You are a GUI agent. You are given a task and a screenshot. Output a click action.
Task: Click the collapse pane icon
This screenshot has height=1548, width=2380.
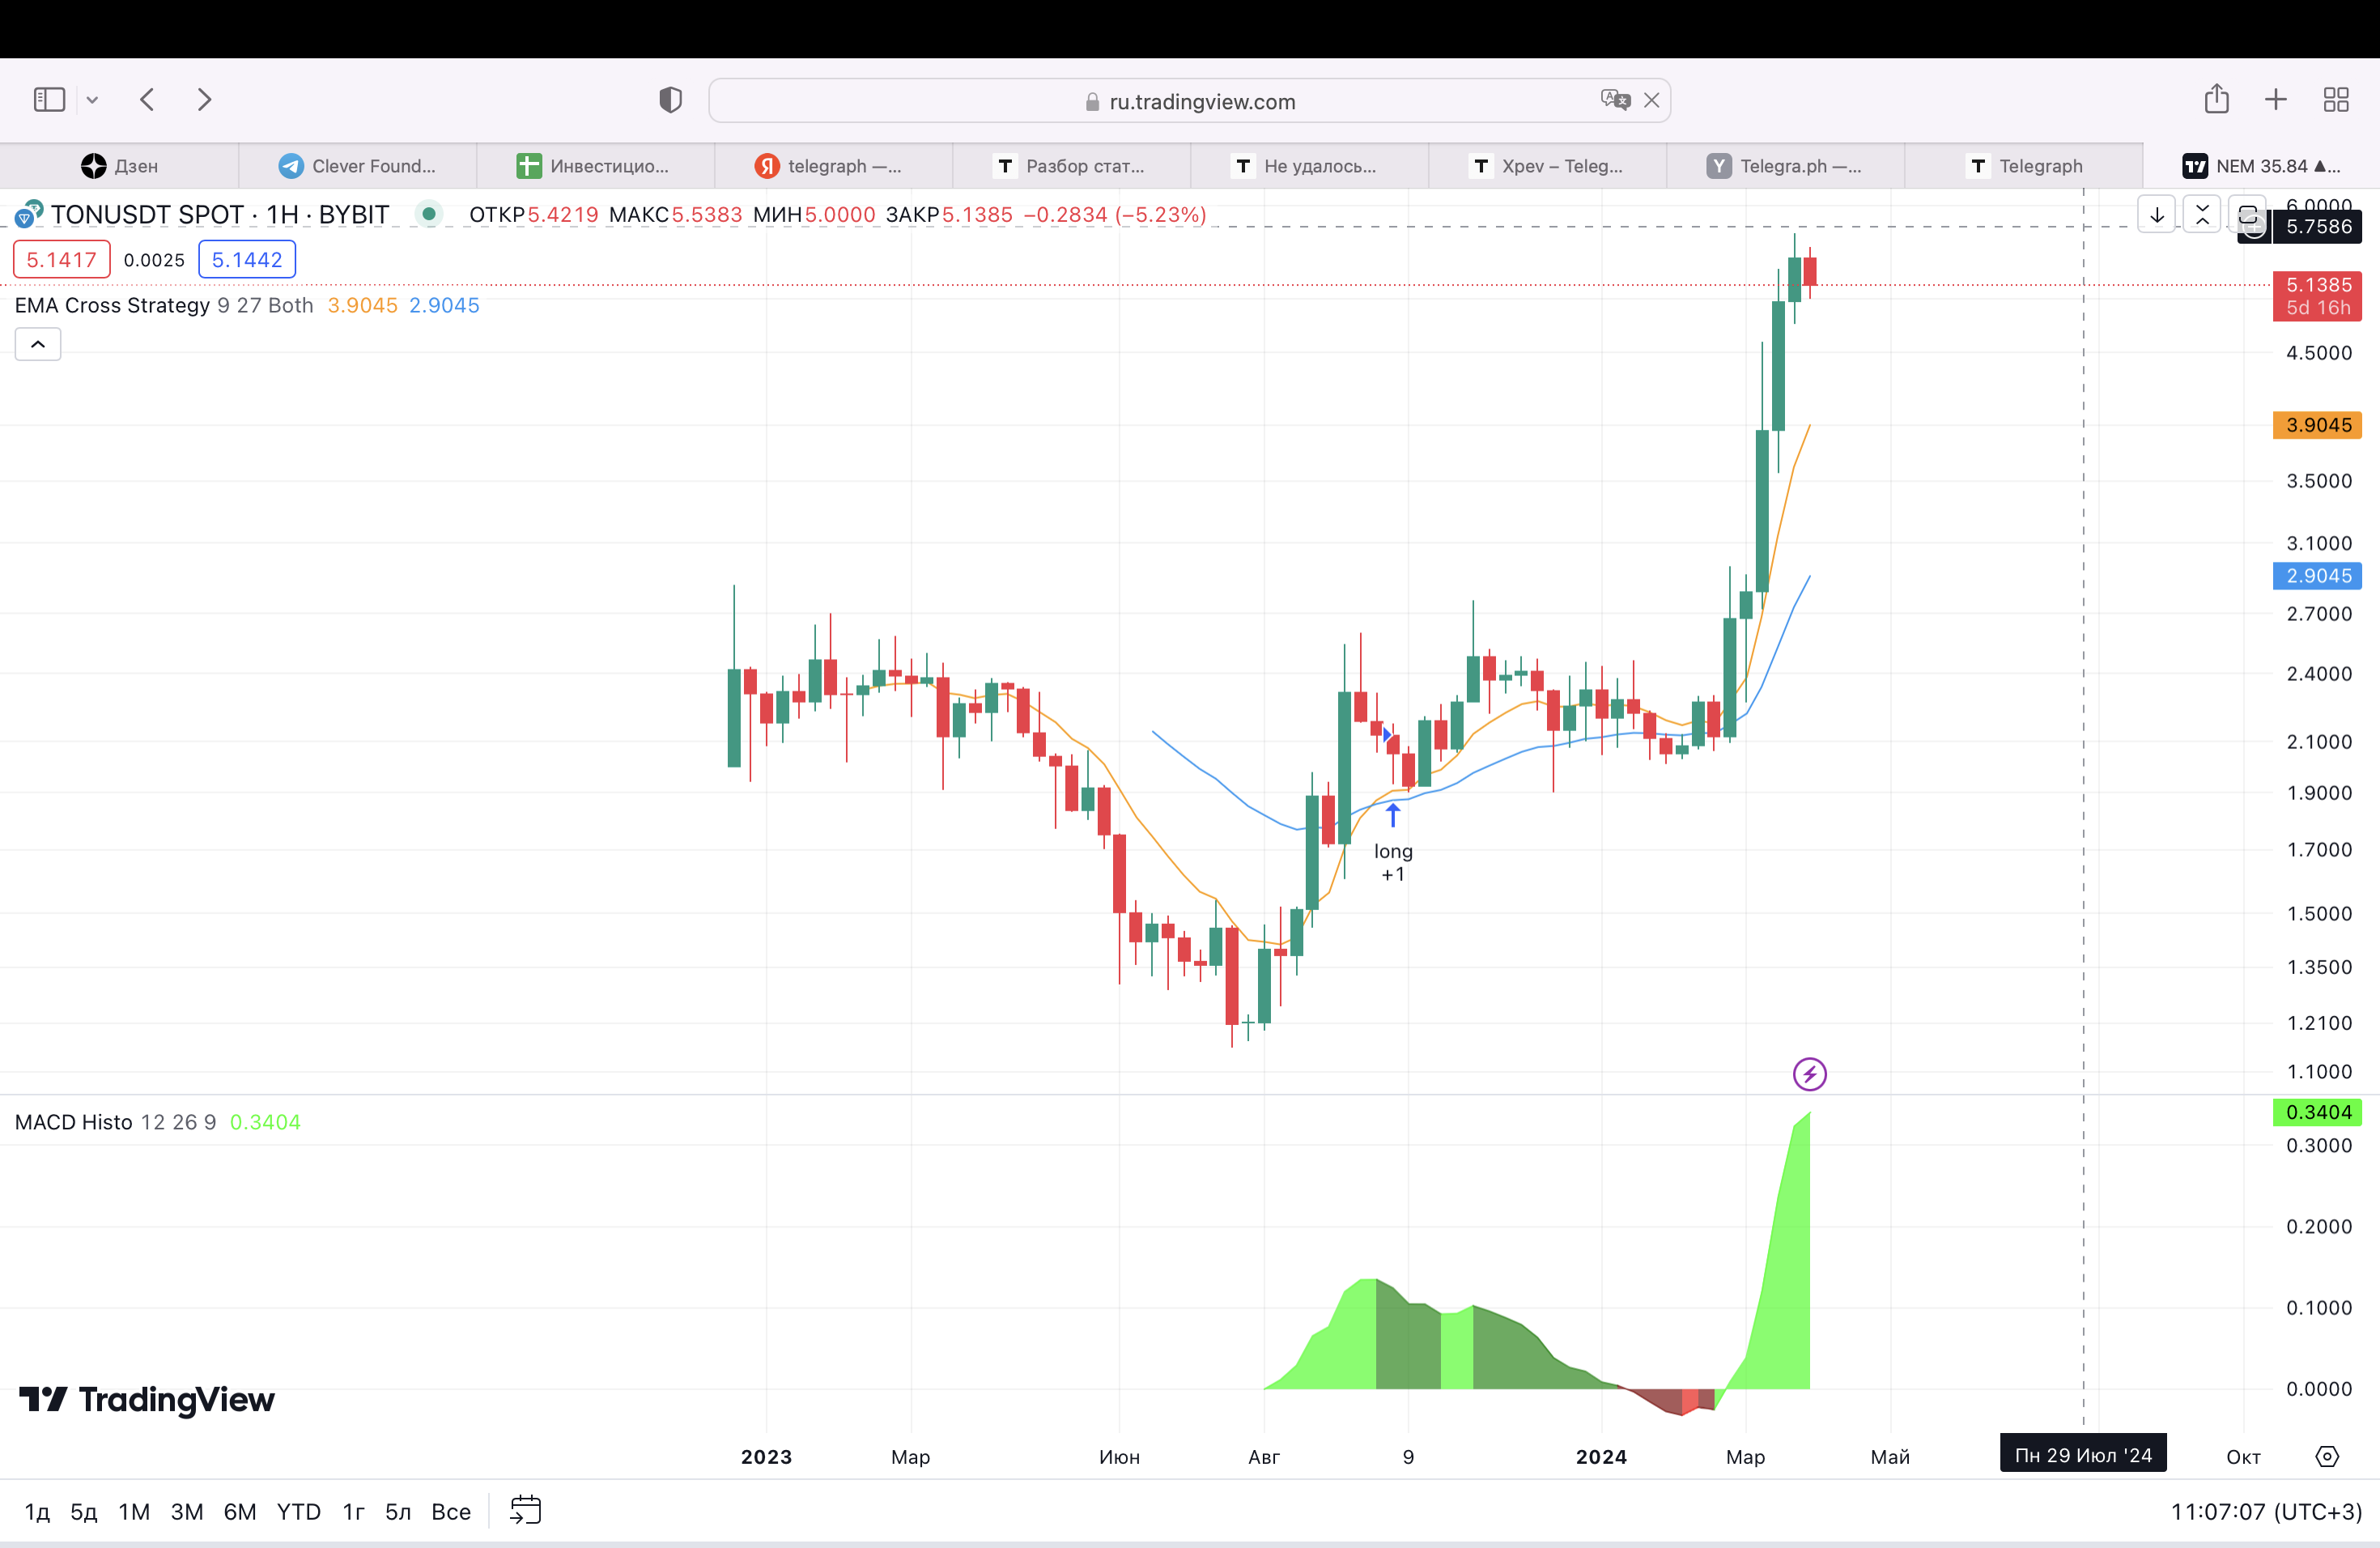pos(2202,215)
